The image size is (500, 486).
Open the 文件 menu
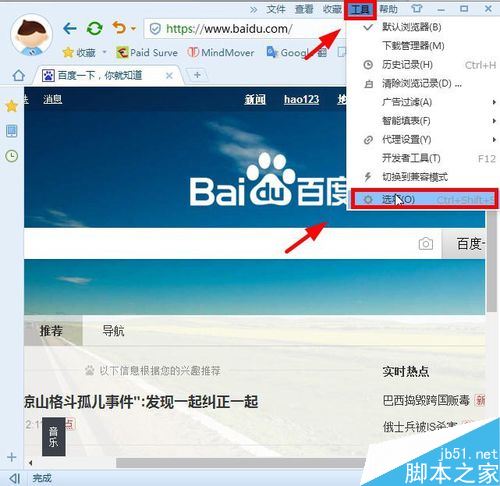pos(276,9)
